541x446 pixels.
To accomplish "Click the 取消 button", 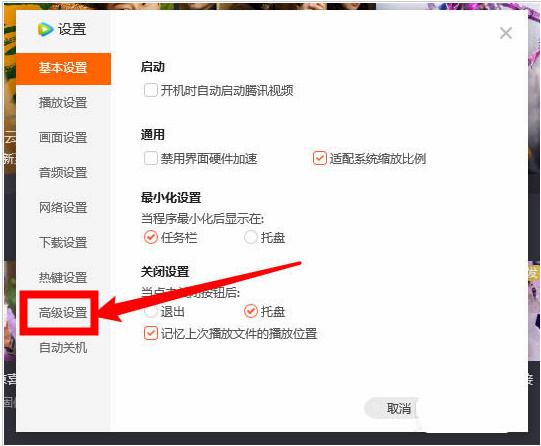I will pyautogui.click(x=392, y=409).
